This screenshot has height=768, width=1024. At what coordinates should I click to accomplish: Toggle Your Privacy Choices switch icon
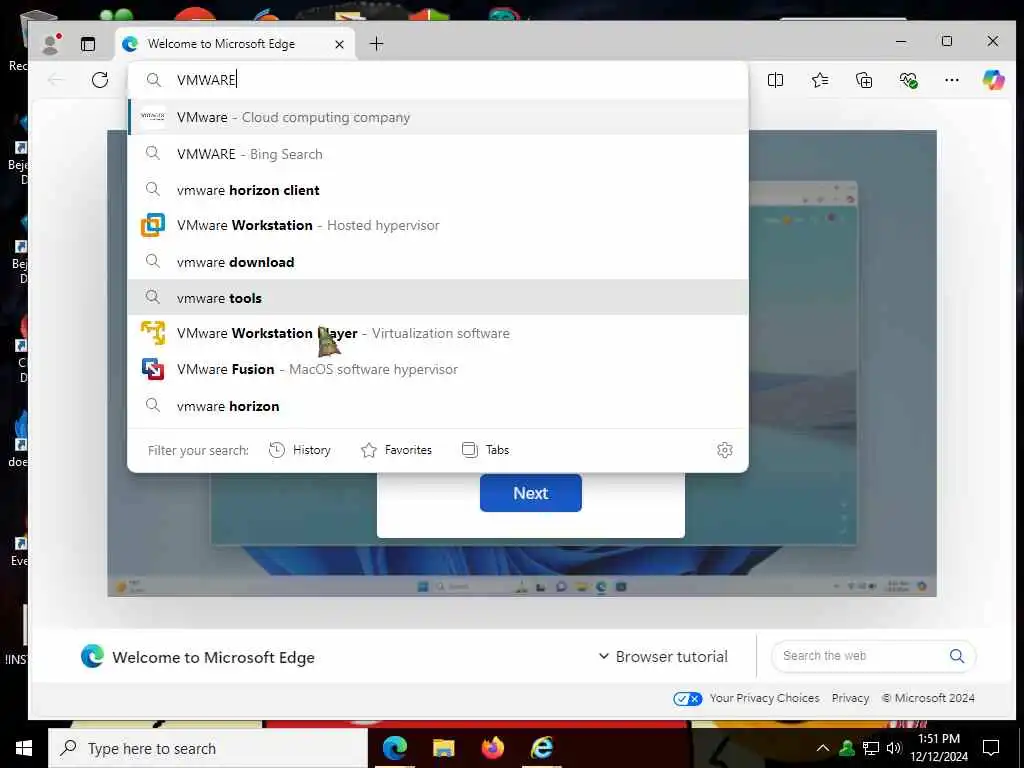tap(687, 698)
